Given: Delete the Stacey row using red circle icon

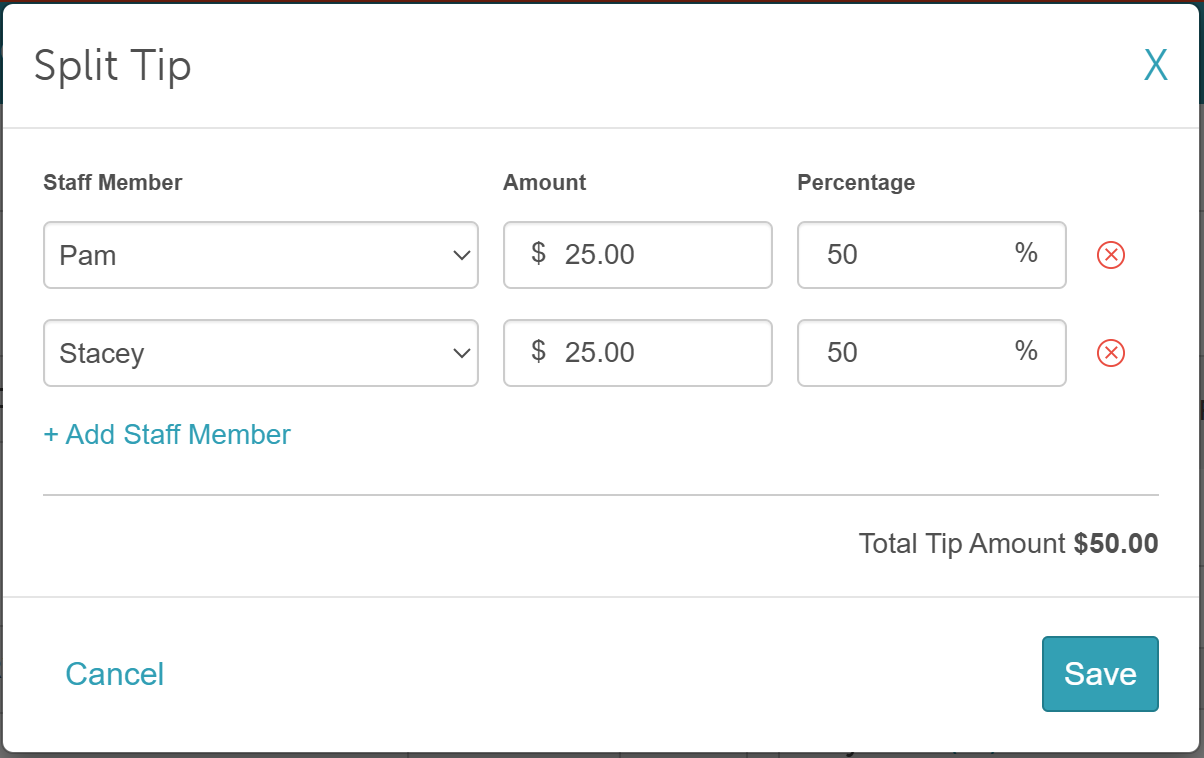Looking at the screenshot, I should pos(1111,353).
